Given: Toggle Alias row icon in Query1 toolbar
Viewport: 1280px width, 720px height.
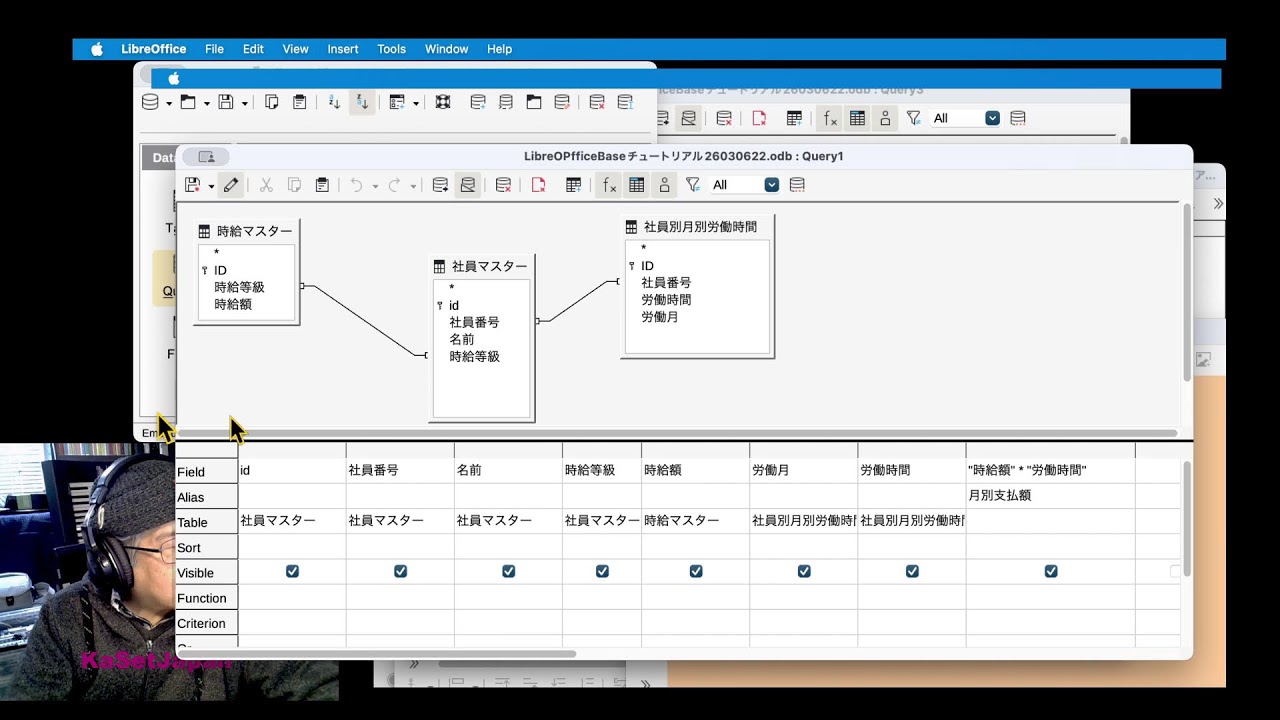Looking at the screenshot, I should coord(664,185).
